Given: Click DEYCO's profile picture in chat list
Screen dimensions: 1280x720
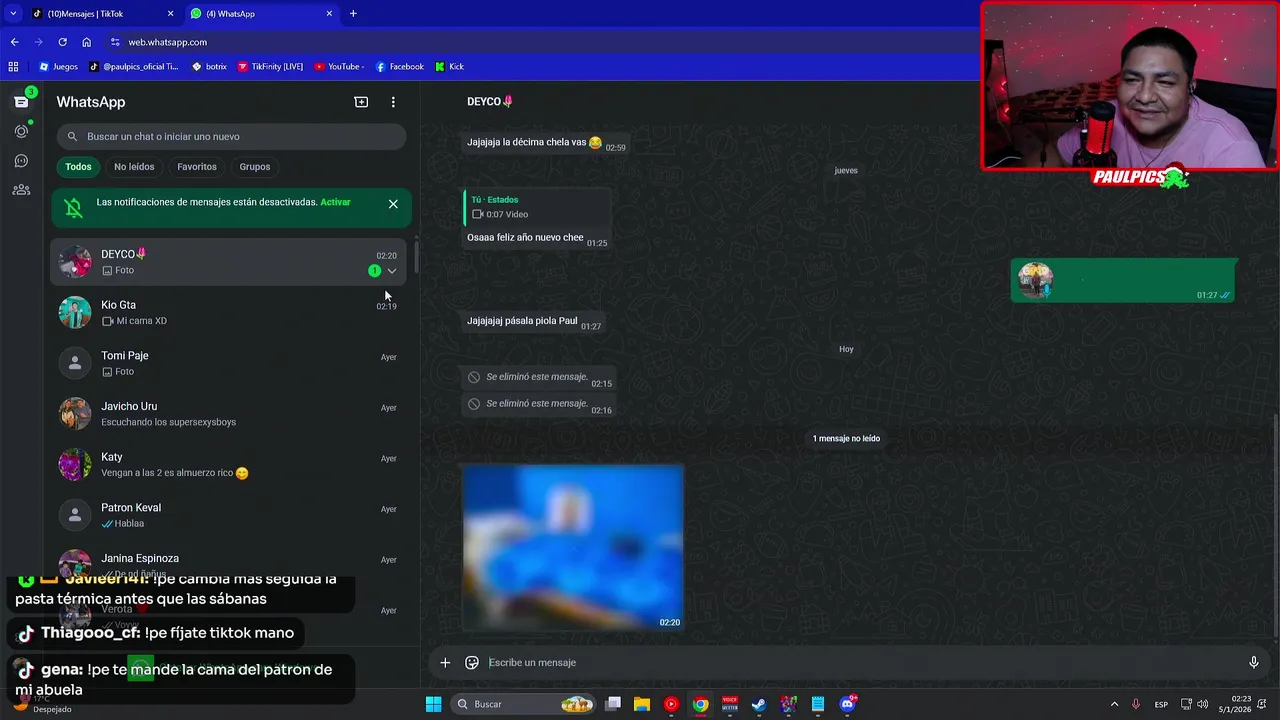Looking at the screenshot, I should 75,262.
